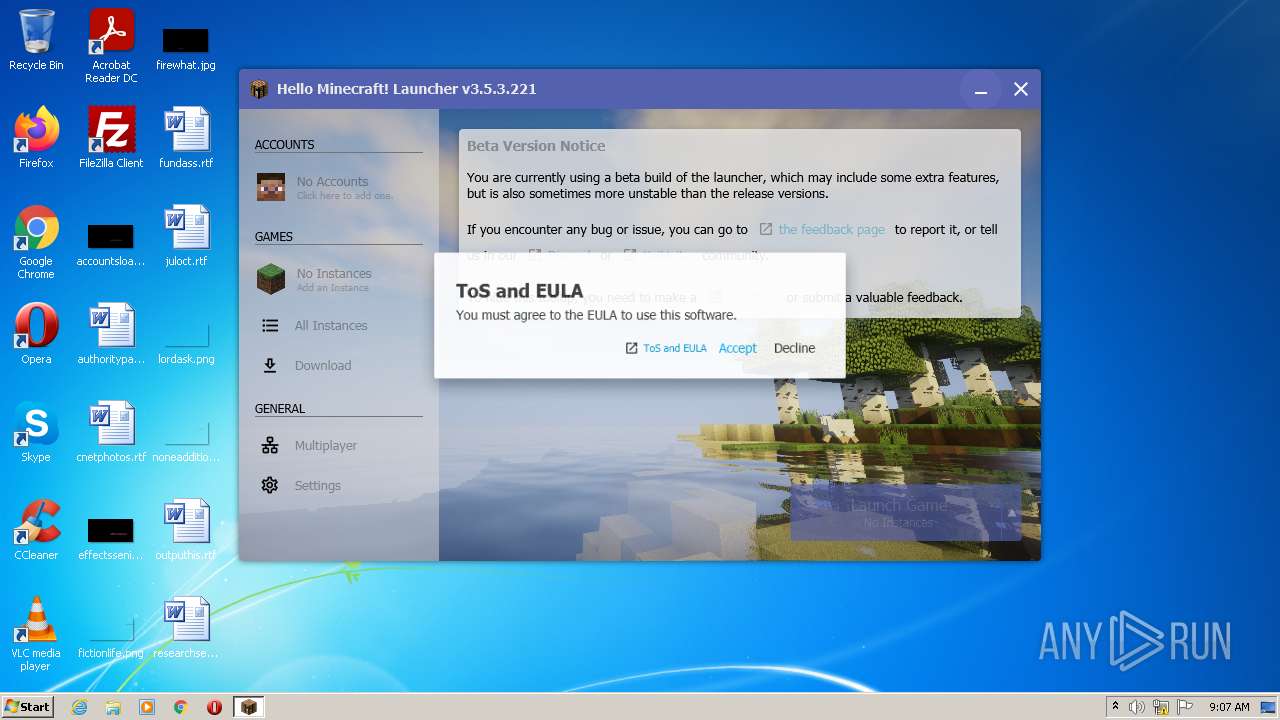Click the volume speaker tray icon

point(1137,707)
